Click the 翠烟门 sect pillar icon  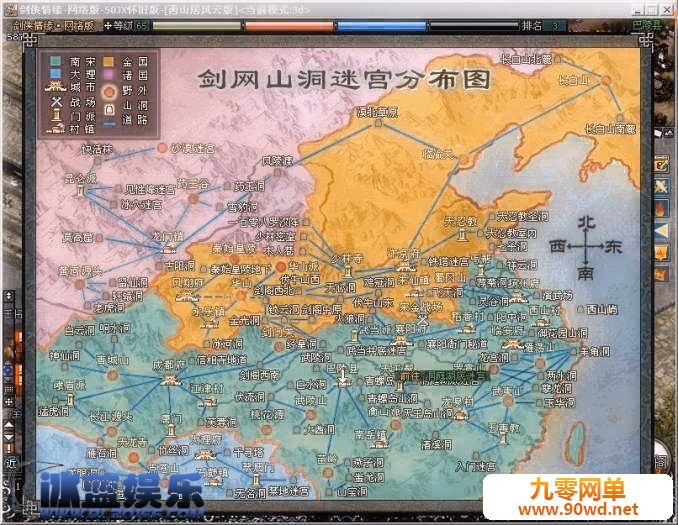(x=256, y=479)
